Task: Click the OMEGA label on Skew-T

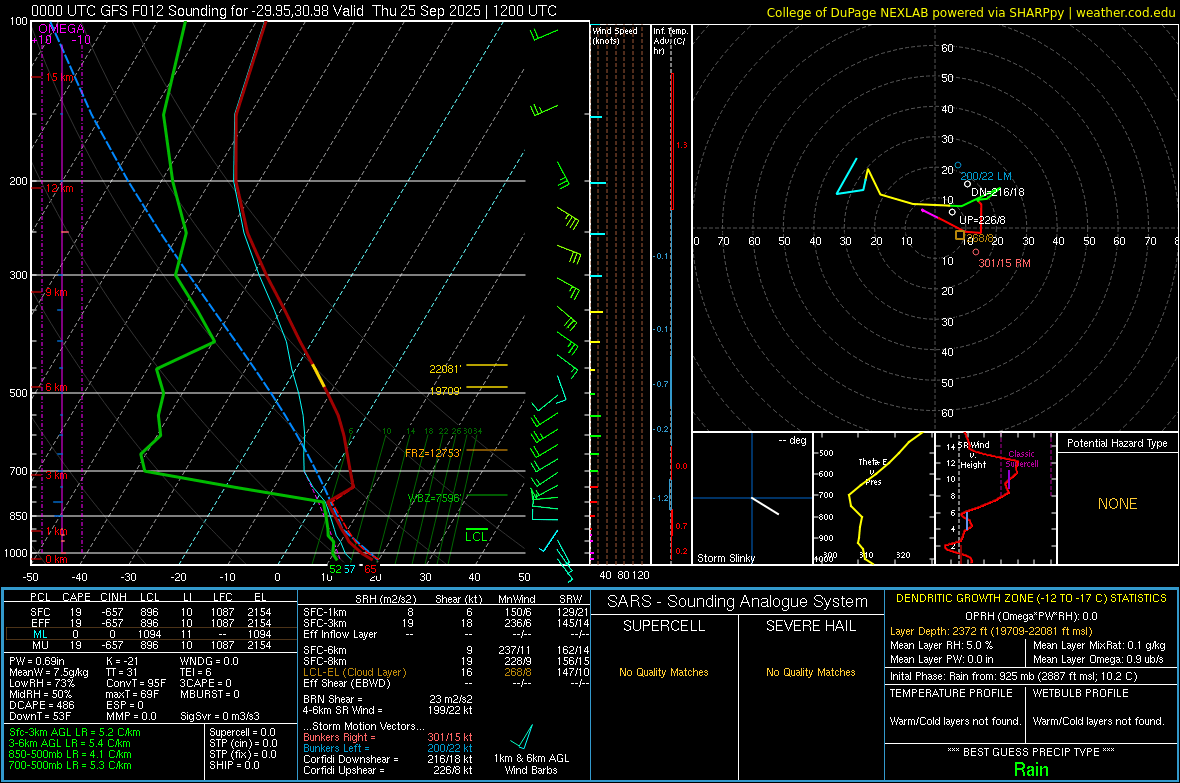Action: pos(61,29)
